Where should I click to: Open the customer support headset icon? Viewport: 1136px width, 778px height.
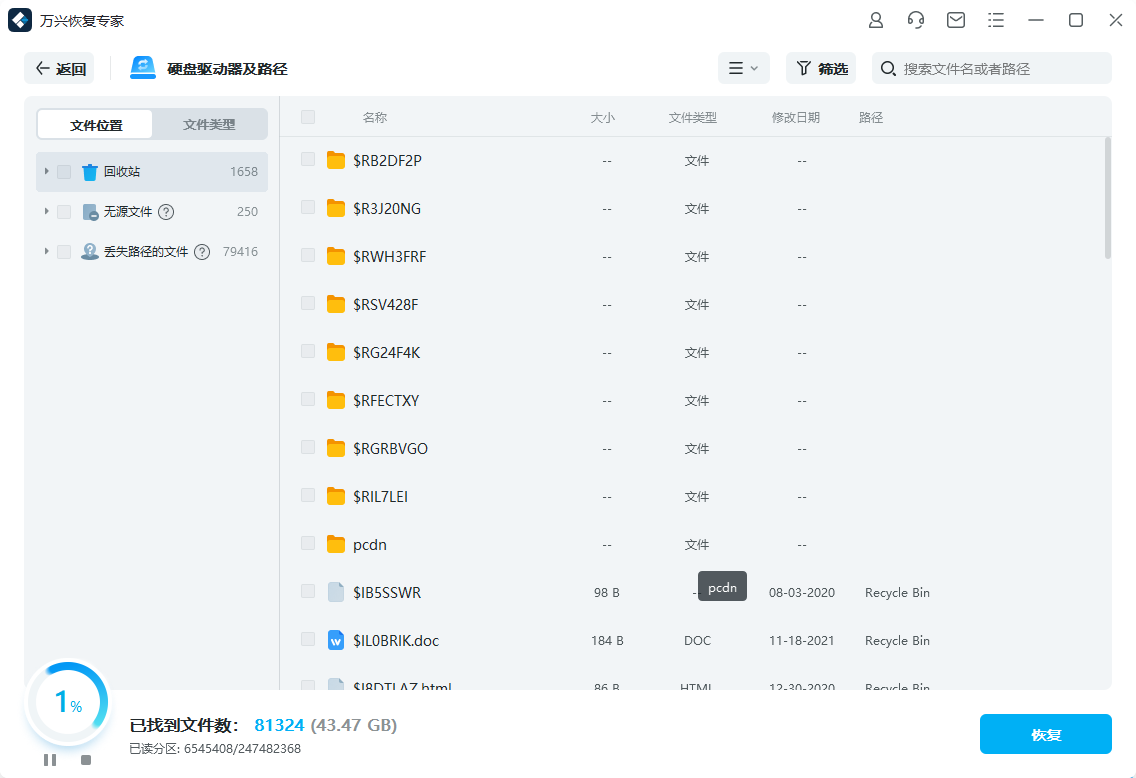(915, 19)
